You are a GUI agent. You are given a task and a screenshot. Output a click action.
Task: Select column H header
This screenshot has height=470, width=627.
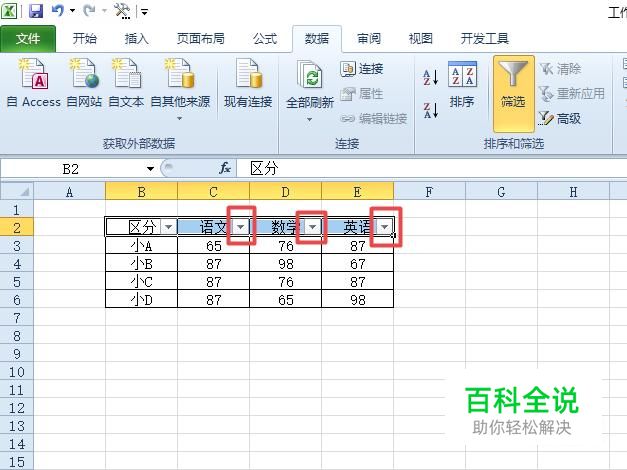click(x=573, y=192)
